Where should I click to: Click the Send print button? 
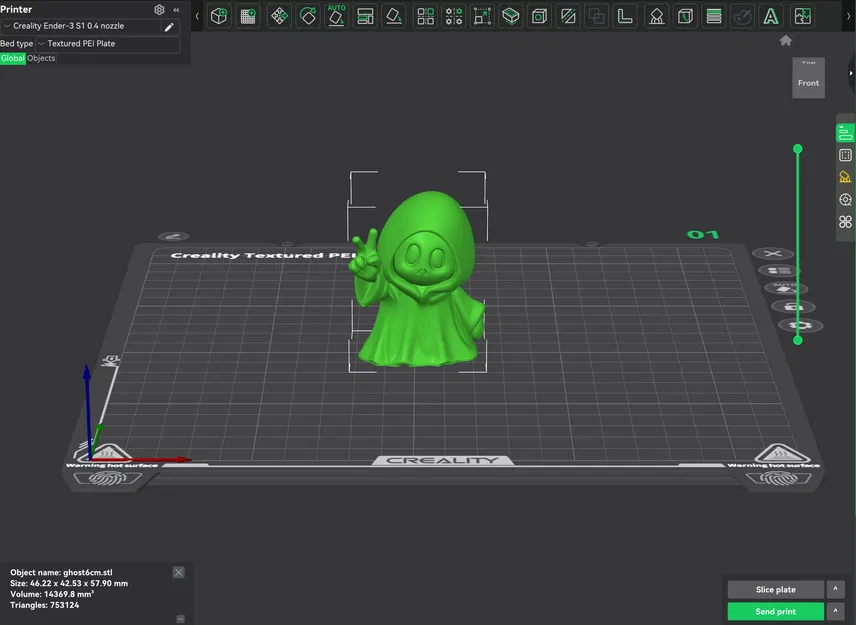(775, 611)
